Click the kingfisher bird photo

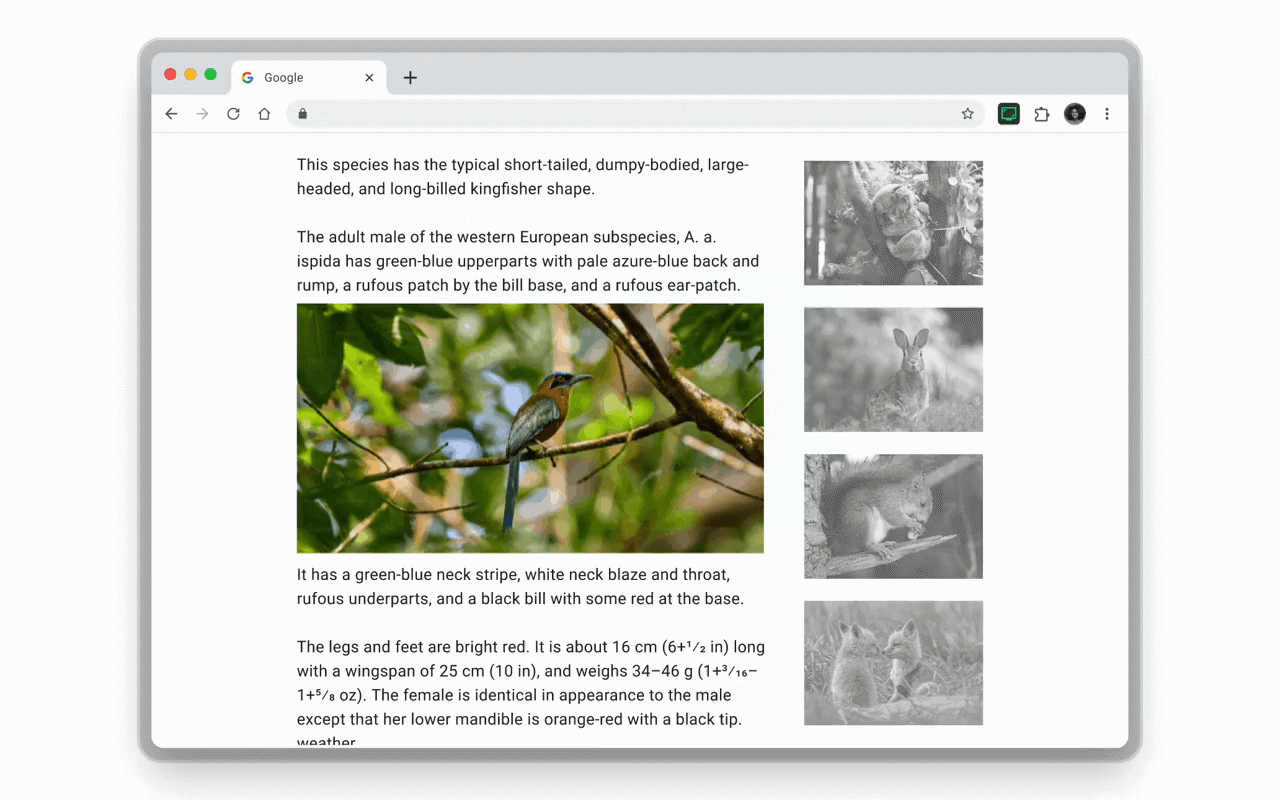[x=529, y=428]
